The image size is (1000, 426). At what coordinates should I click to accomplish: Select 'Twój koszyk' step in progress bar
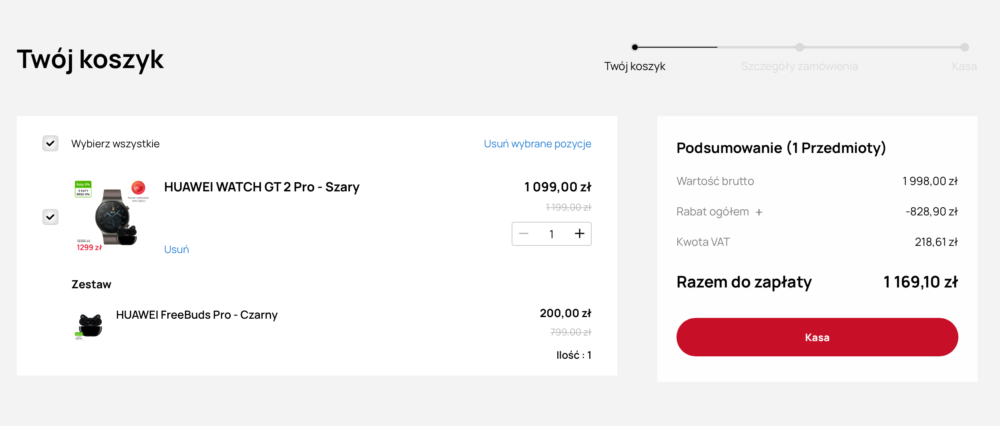pyautogui.click(x=635, y=66)
